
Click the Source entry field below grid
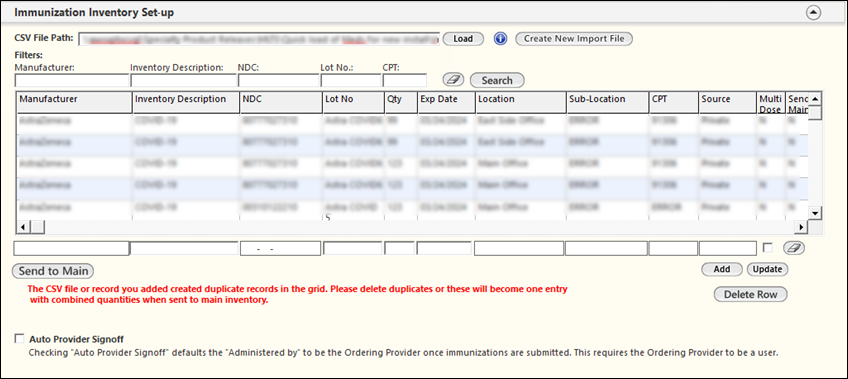pyautogui.click(x=727, y=248)
